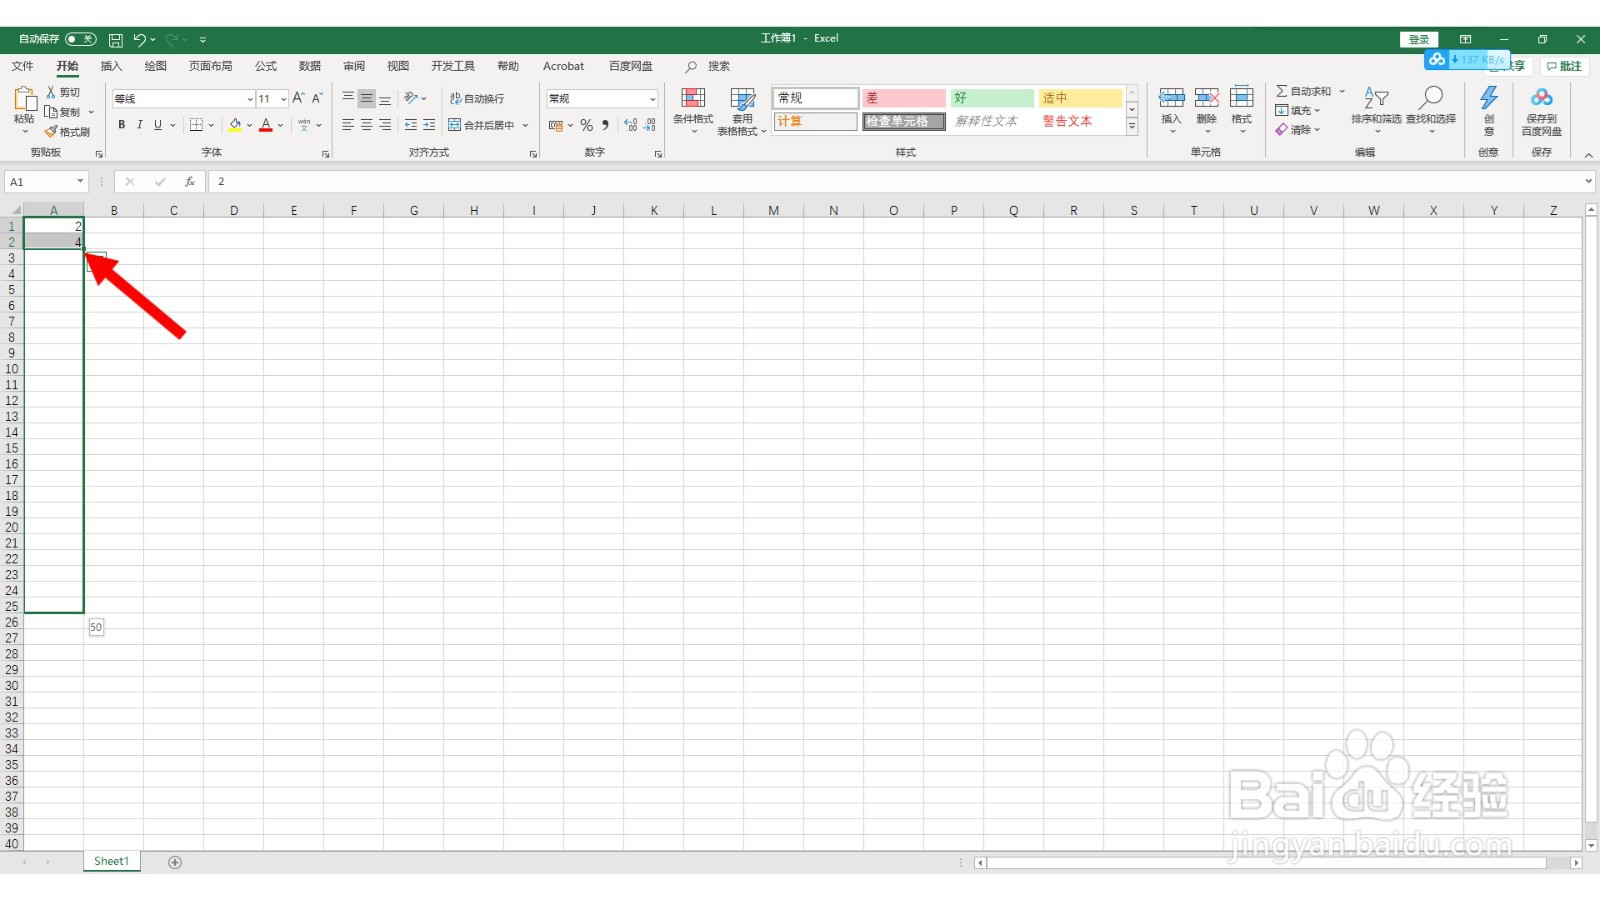Open the font name dropdown (等线)
1600x900 pixels.
pos(250,99)
